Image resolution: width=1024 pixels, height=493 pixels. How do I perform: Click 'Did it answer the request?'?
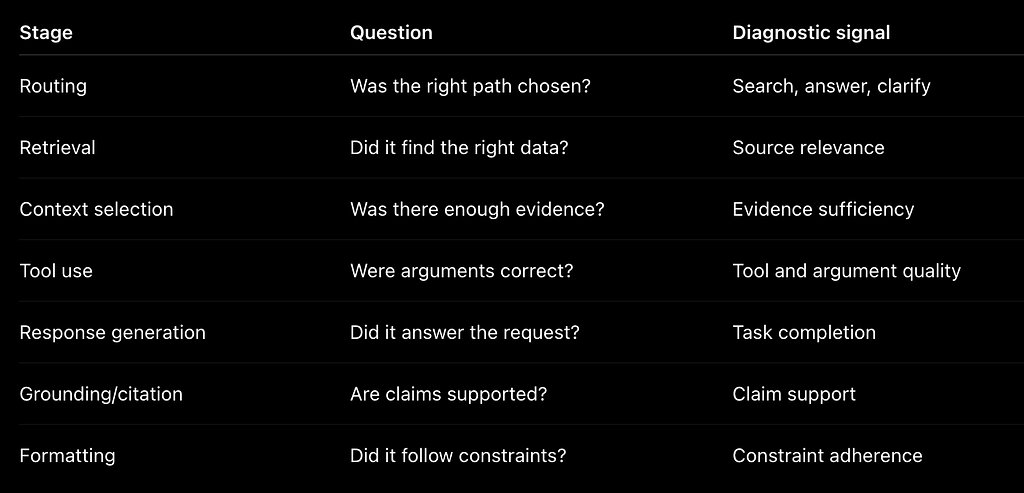465,332
